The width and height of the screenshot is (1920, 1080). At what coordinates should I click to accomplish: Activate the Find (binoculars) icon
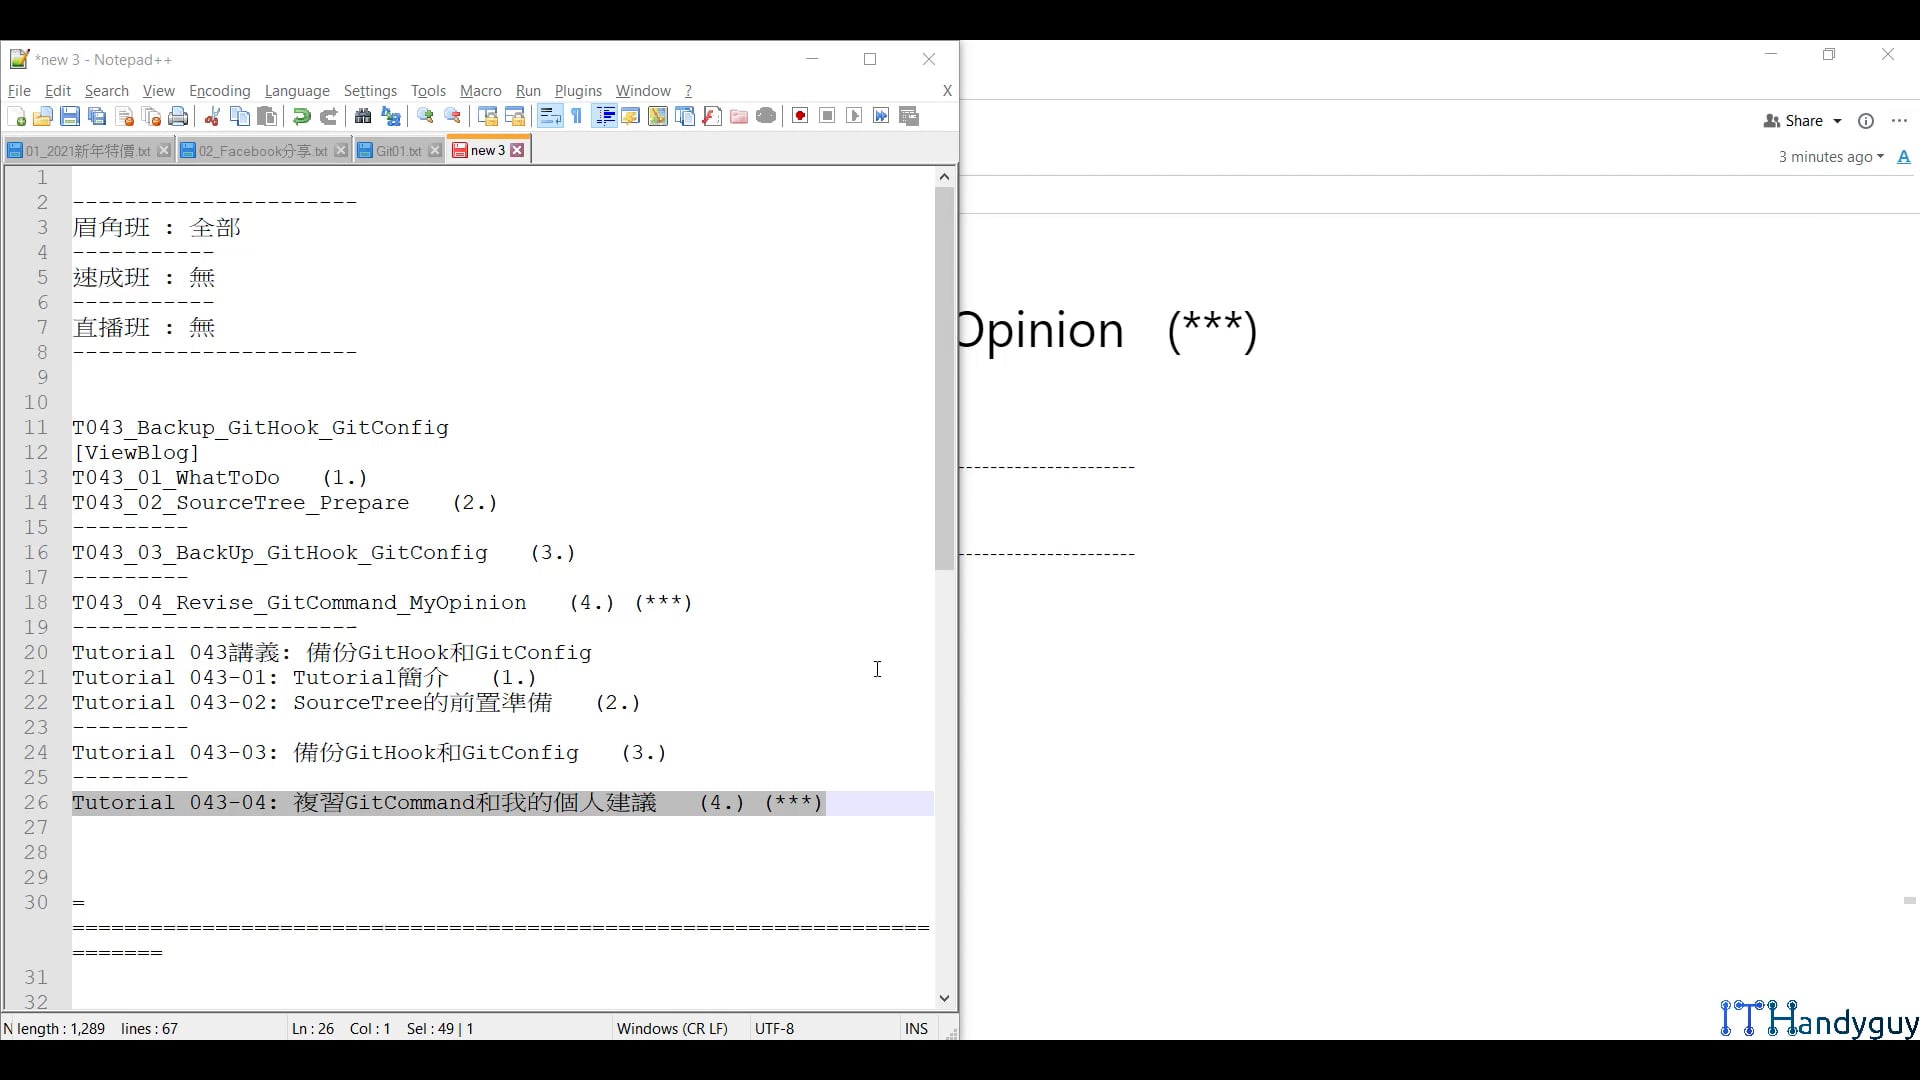[363, 116]
